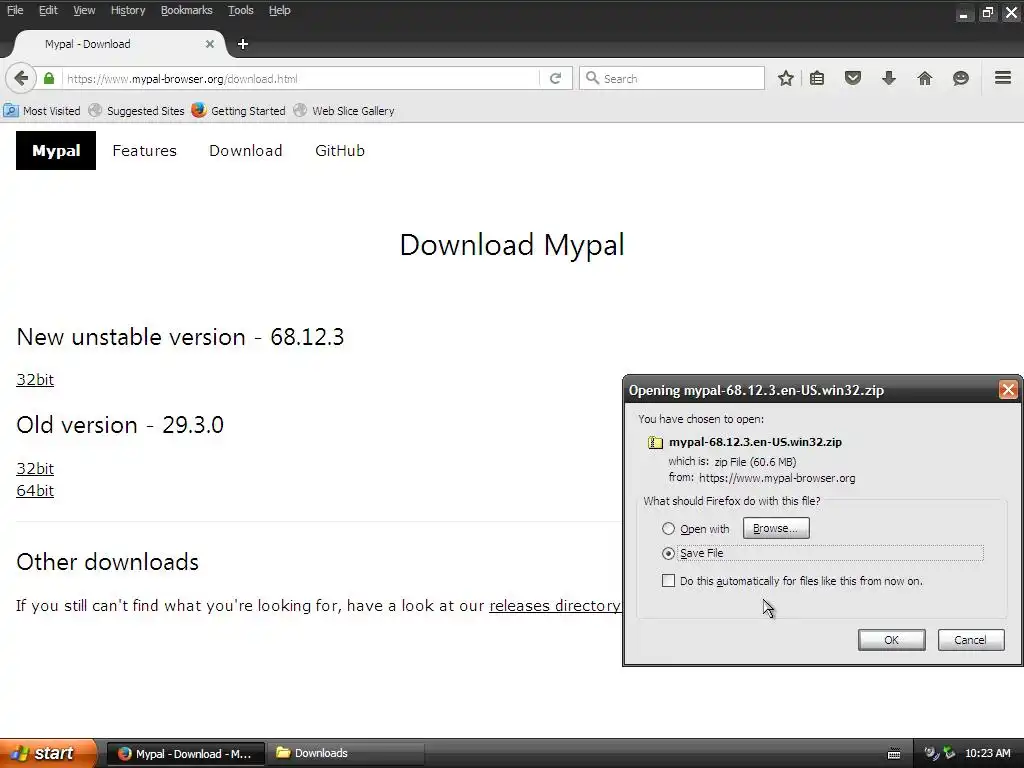This screenshot has width=1024, height=768.
Task: Open the File menu
Action: pos(15,10)
